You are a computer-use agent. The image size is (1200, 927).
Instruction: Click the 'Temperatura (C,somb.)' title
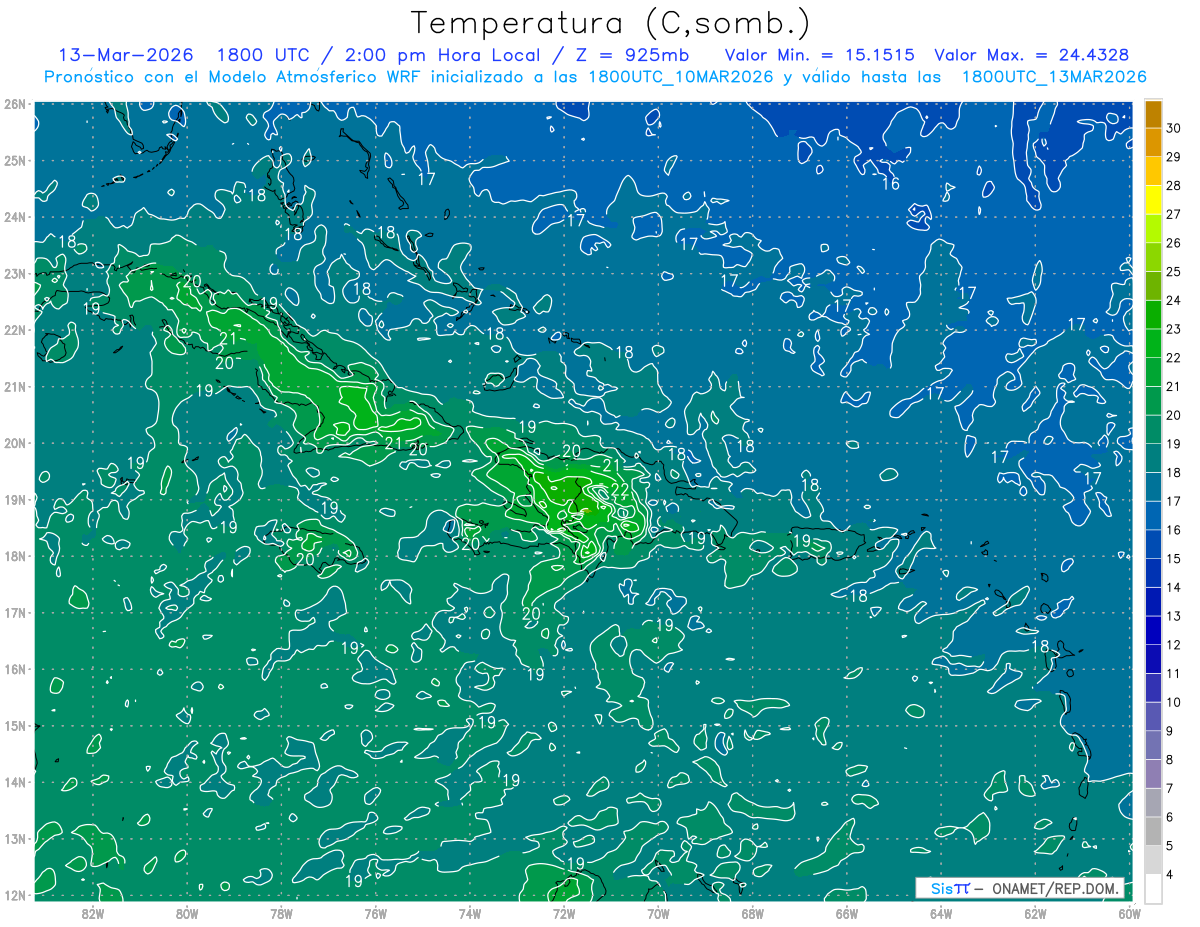coord(611,23)
